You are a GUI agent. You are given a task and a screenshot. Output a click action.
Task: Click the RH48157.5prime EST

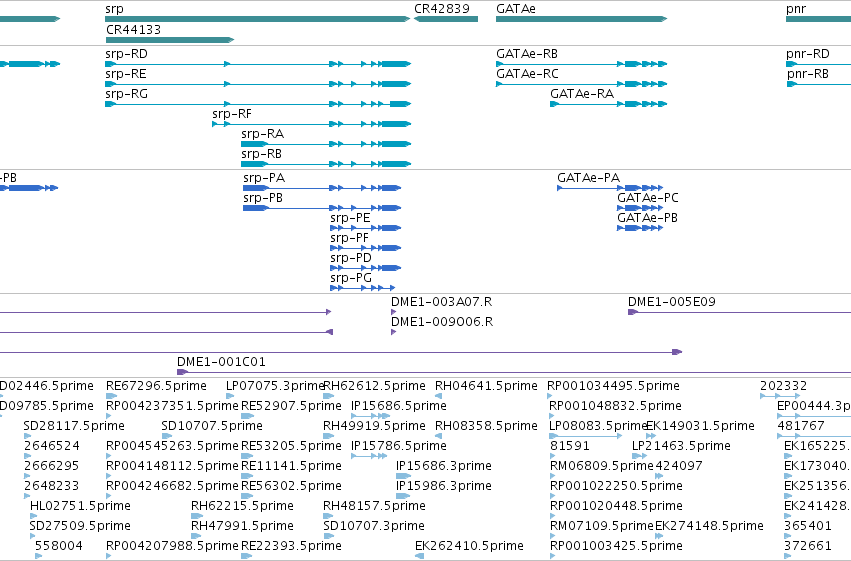point(328,516)
